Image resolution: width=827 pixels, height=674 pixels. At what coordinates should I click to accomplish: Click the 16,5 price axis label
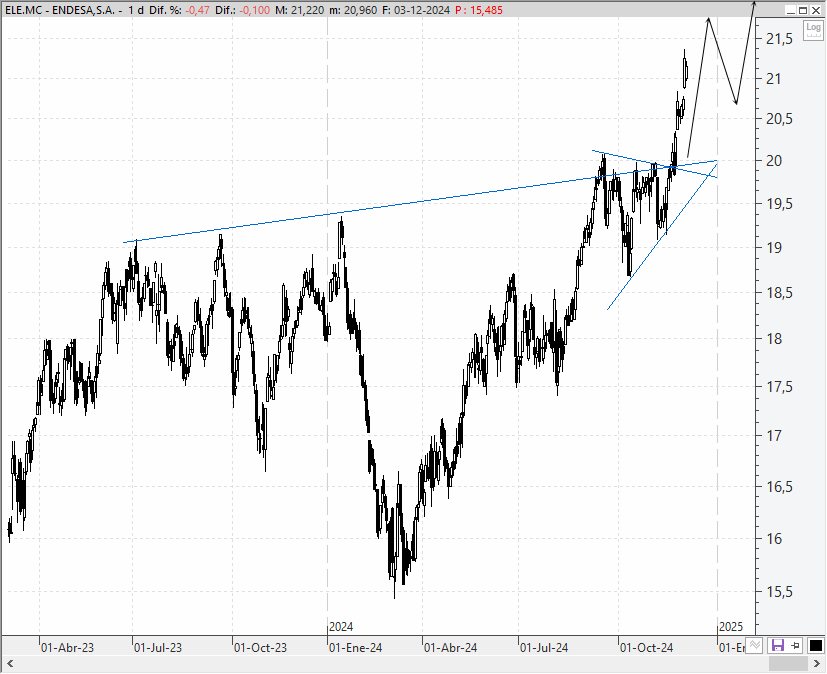[780, 486]
